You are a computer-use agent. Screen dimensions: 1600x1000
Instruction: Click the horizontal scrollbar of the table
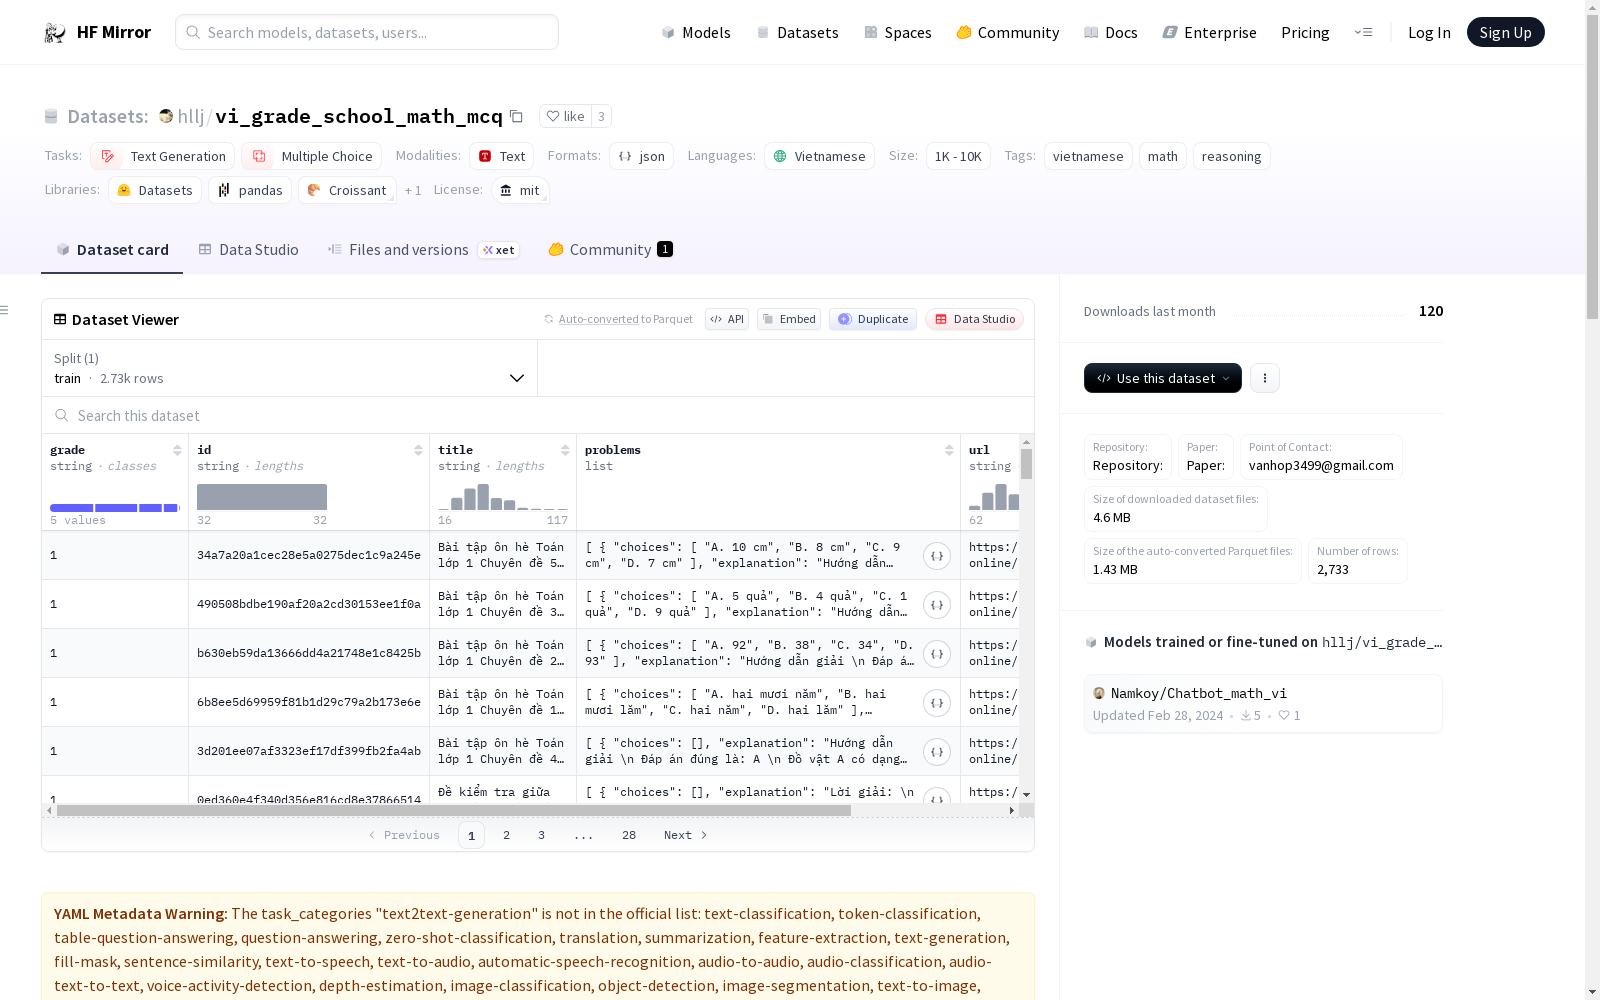pos(453,810)
